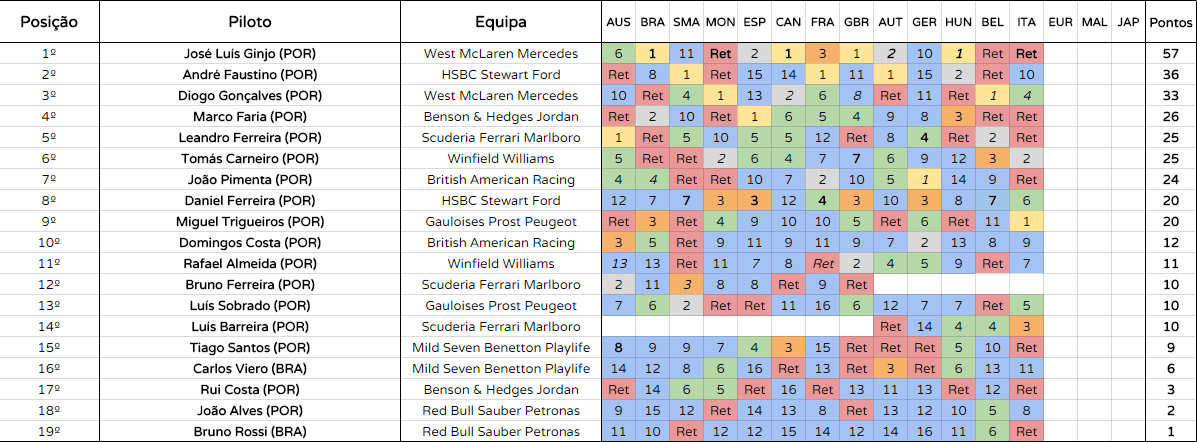Click Bruno Rossi's green BEL result cell
This screenshot has width=1197, height=442.
pyautogui.click(x=992, y=431)
